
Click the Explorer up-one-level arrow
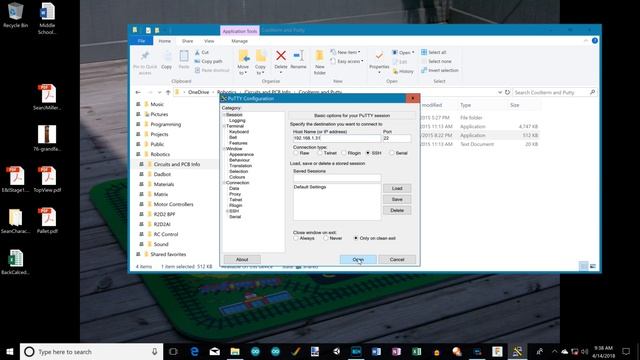click(168, 92)
